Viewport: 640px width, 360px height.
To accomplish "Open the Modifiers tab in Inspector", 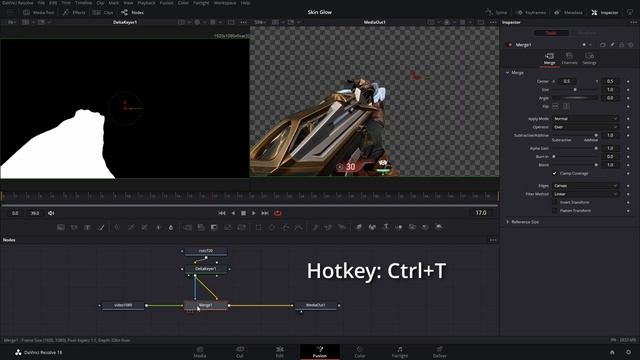I will [587, 33].
